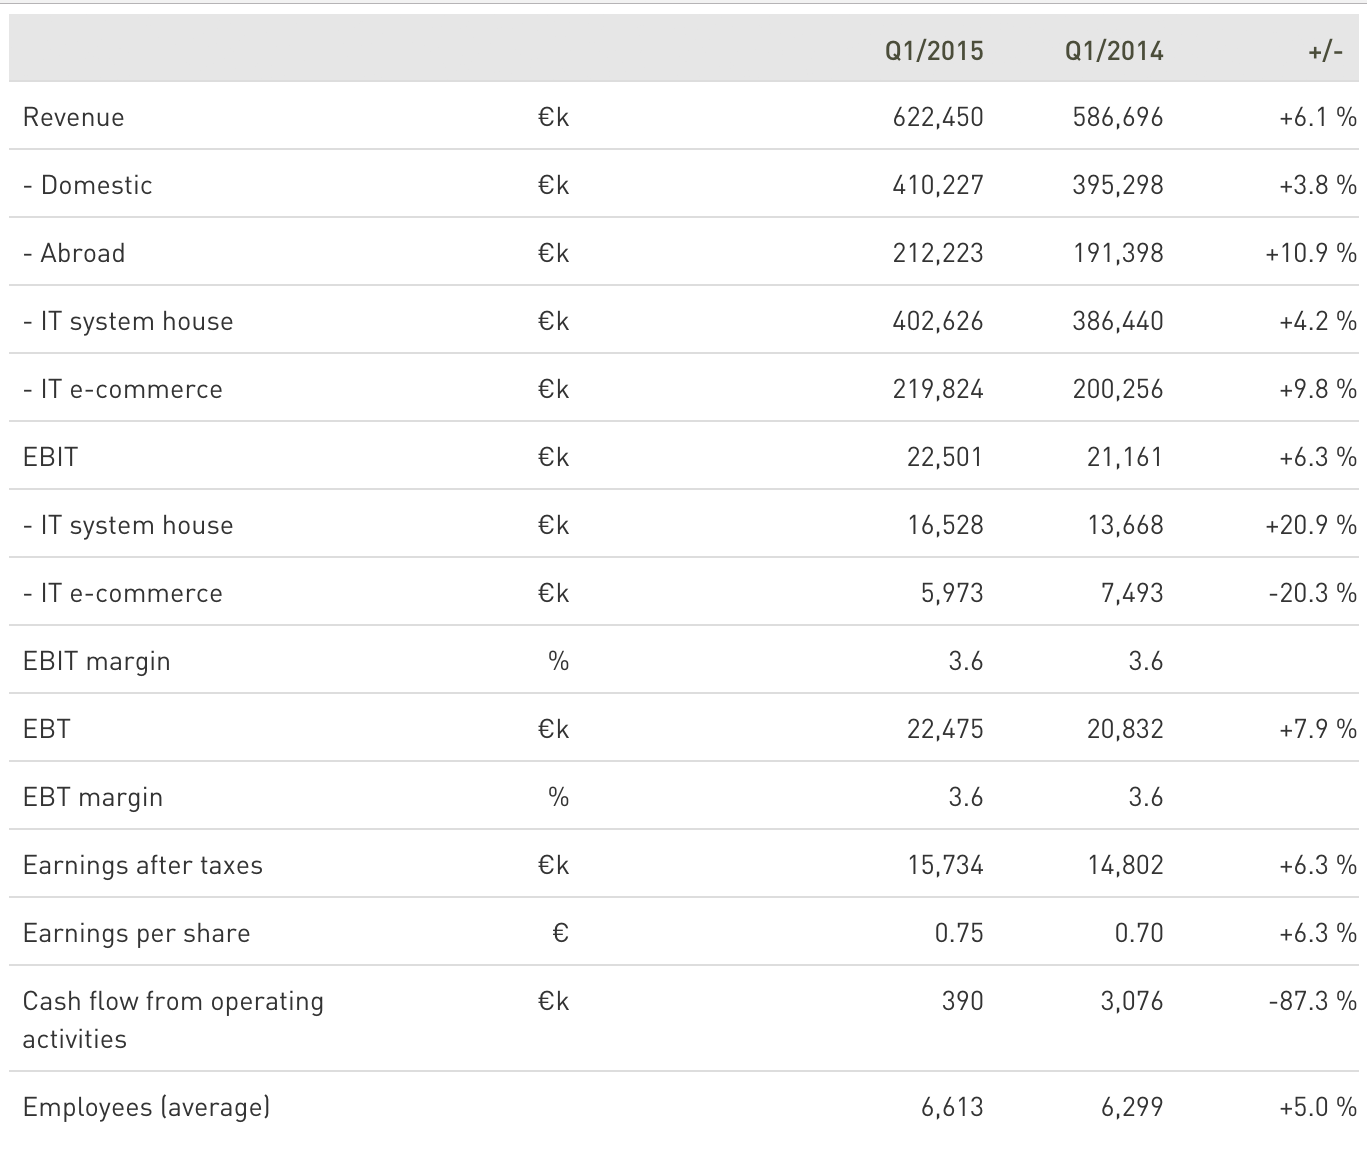This screenshot has width=1367, height=1162.
Task: Click the Earnings per share label
Action: pos(137,933)
